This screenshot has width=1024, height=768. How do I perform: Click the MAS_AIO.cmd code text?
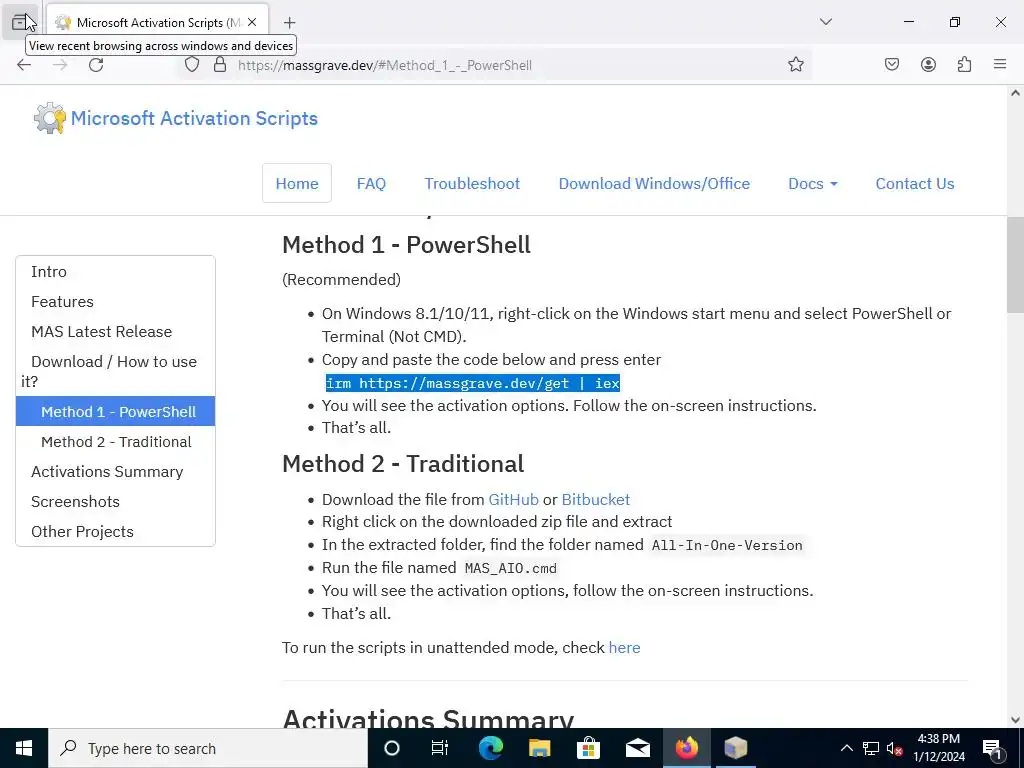pyautogui.click(x=511, y=568)
